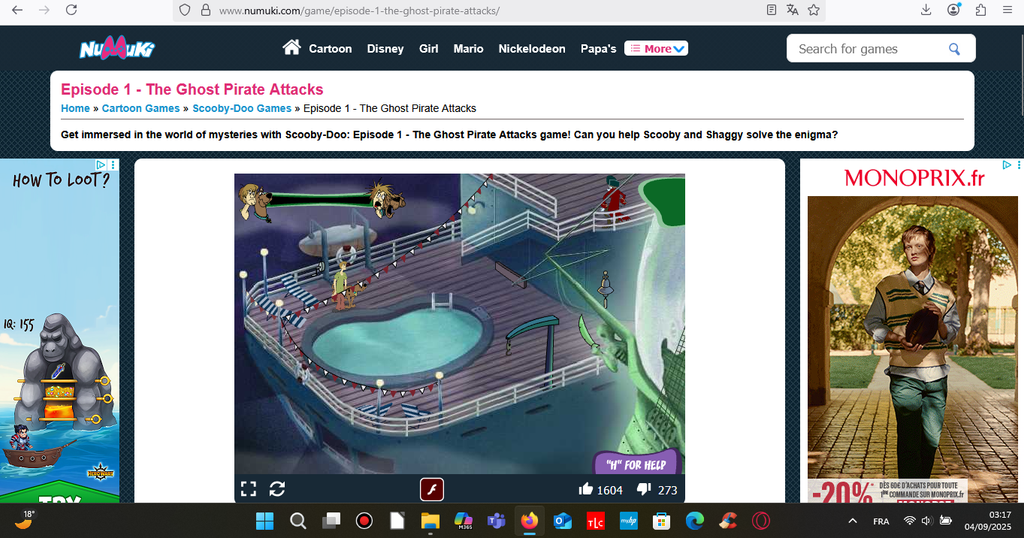Screen dimensions: 1024x538
Task: Go to the Numuki home icon
Action: (291, 47)
